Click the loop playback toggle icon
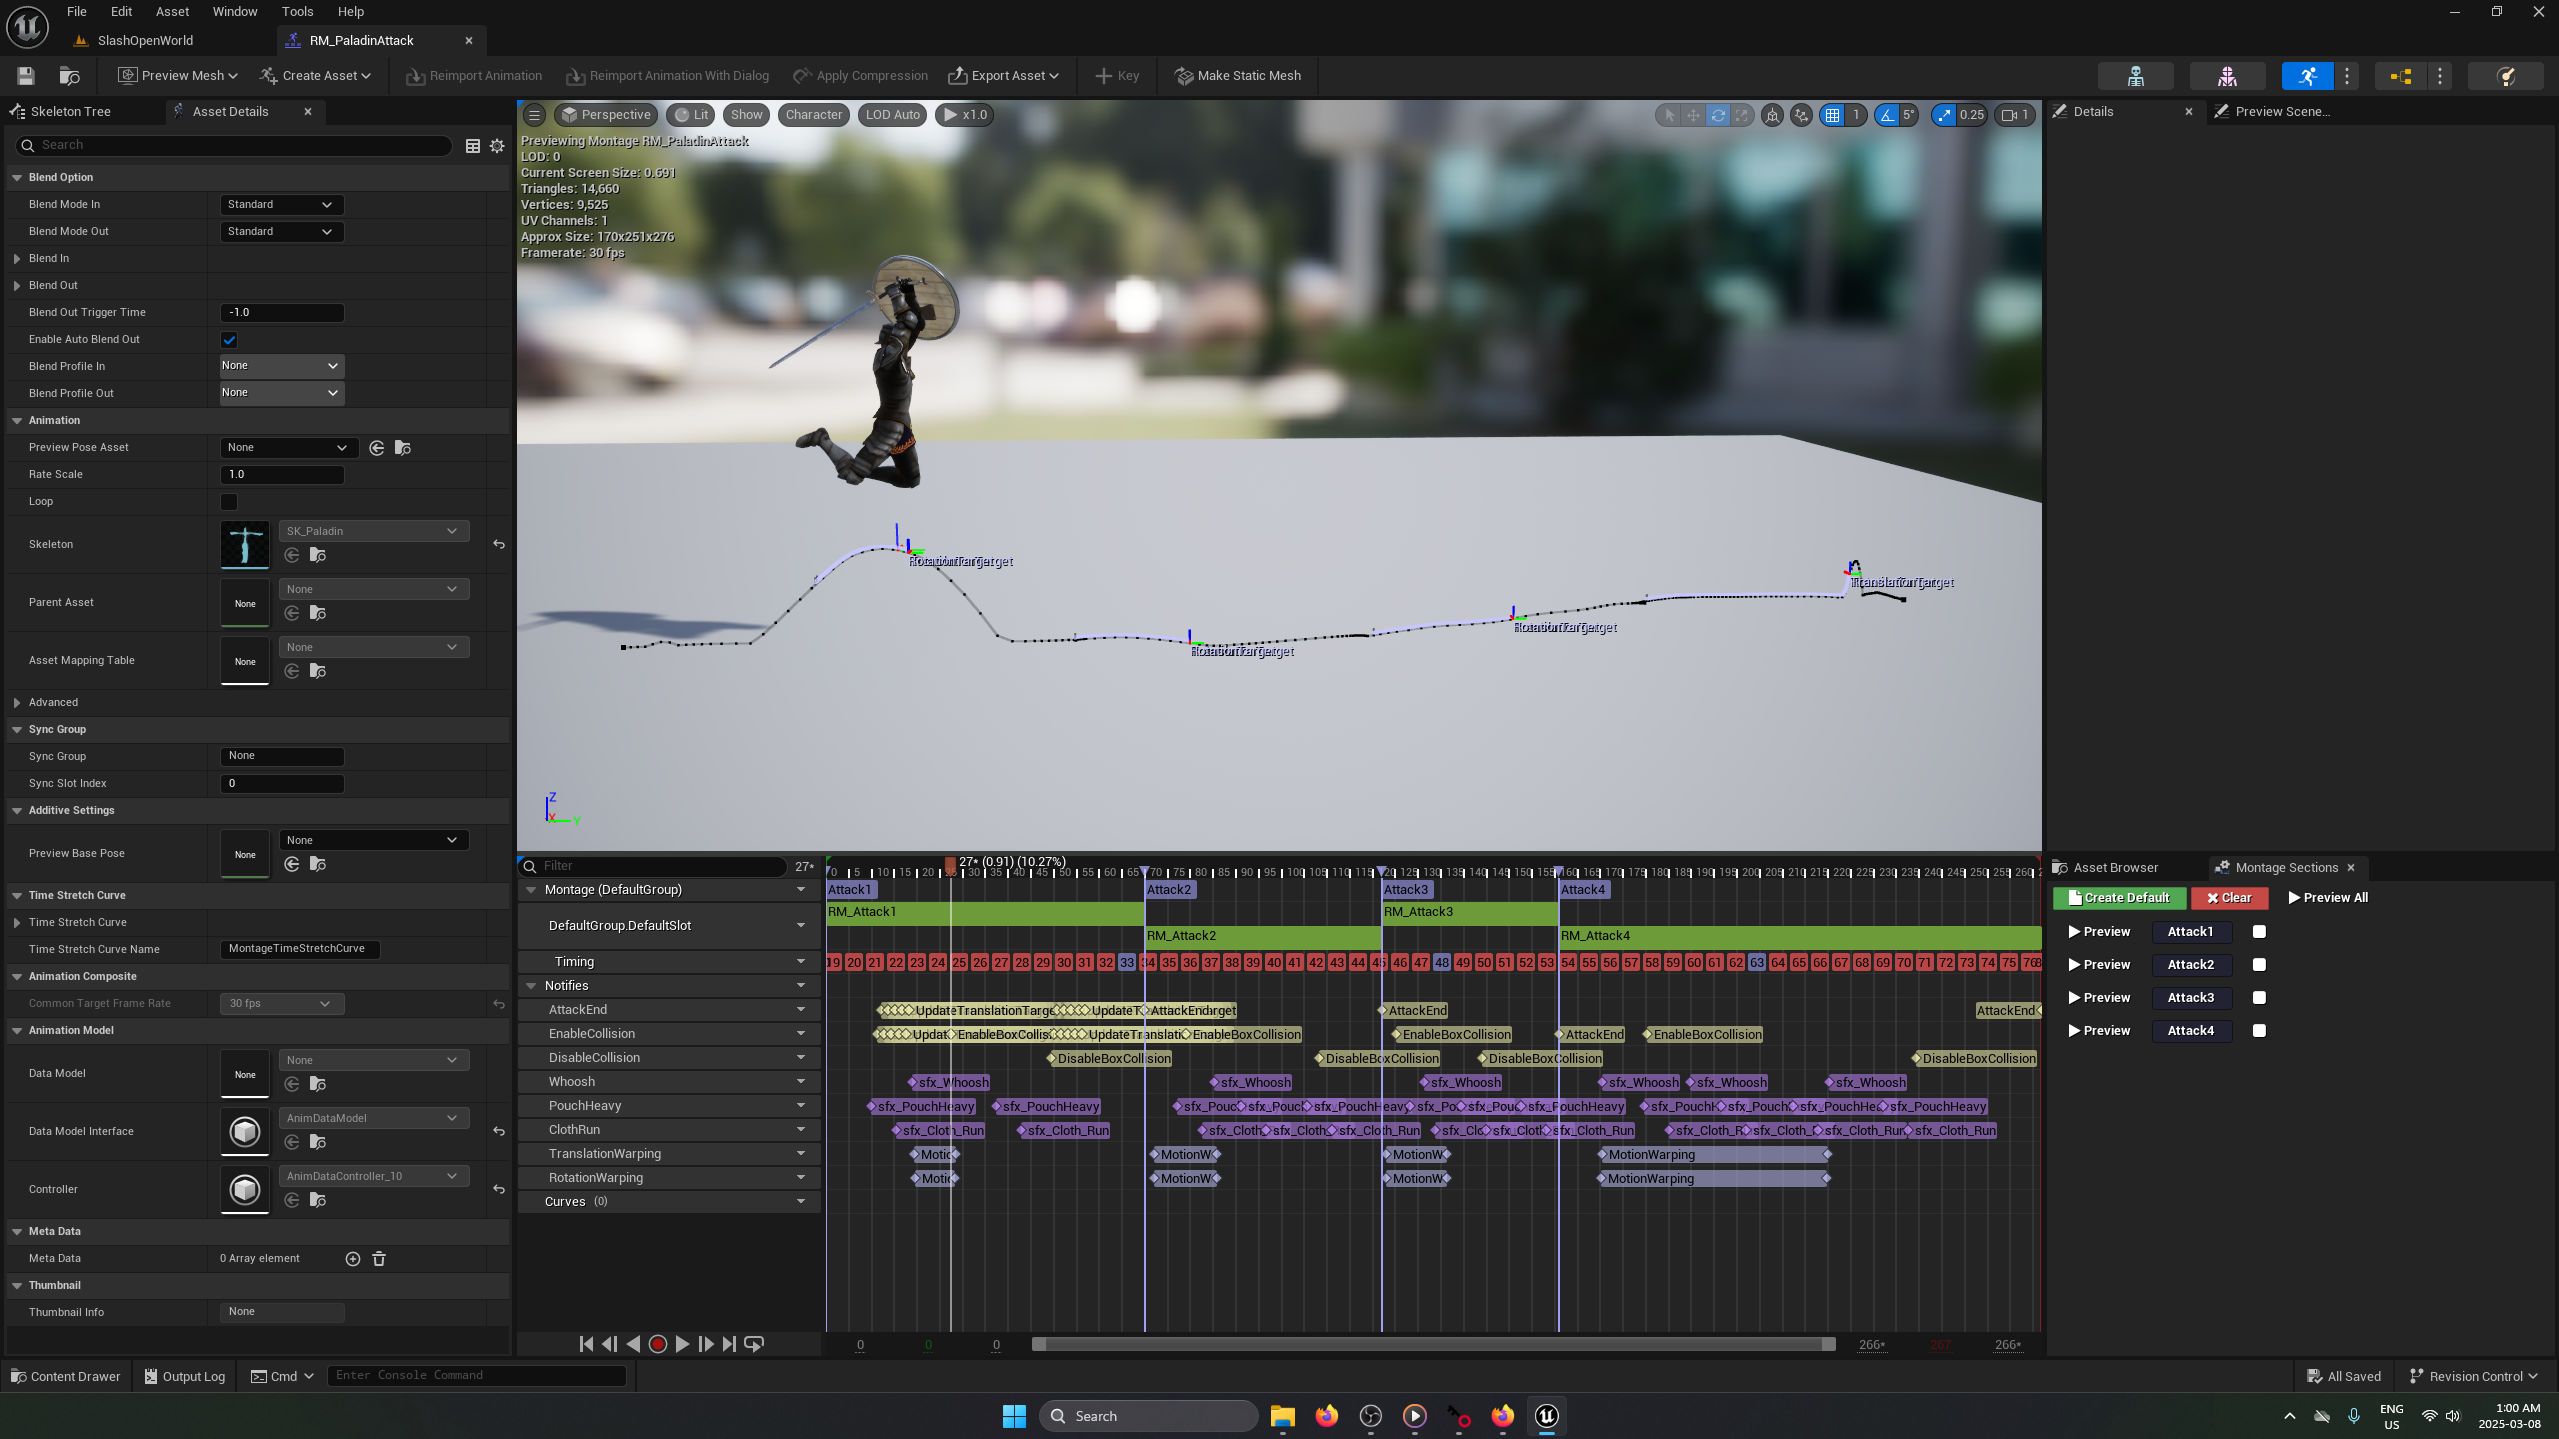The width and height of the screenshot is (2559, 1439). pyautogui.click(x=754, y=1344)
